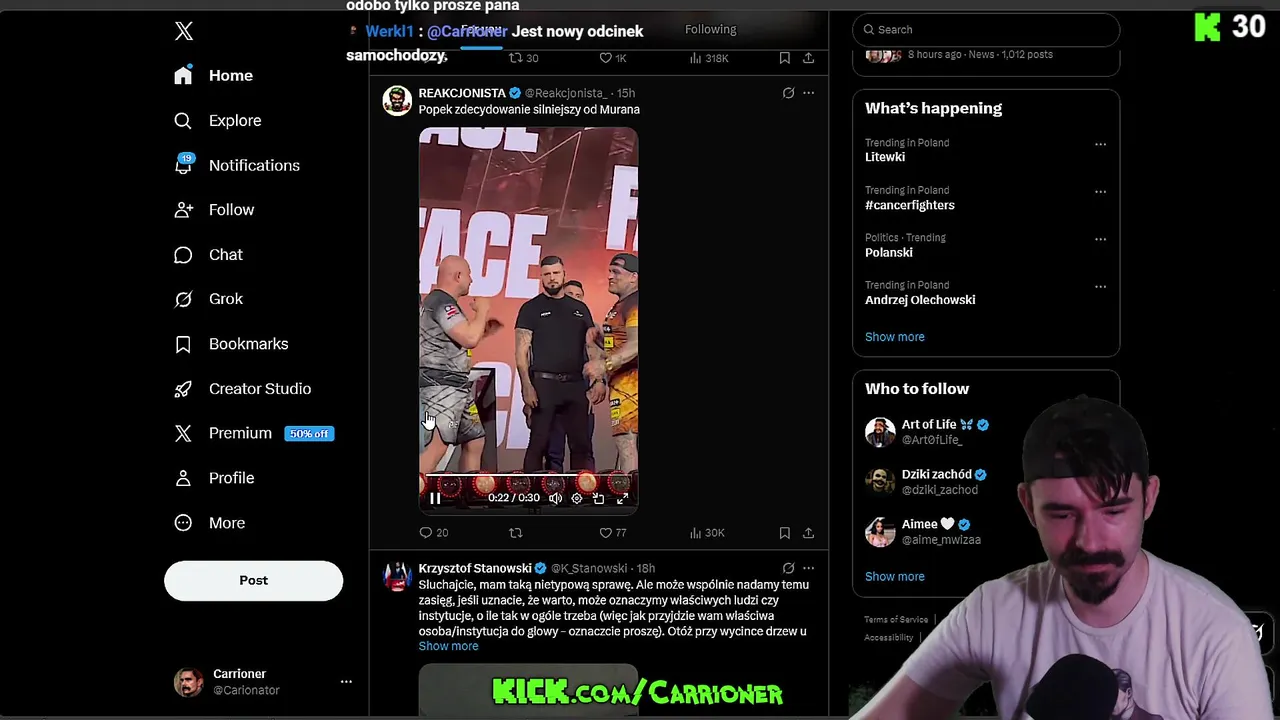Open Chat from the sidebar
Screen dimensions: 1280x720
208,255
